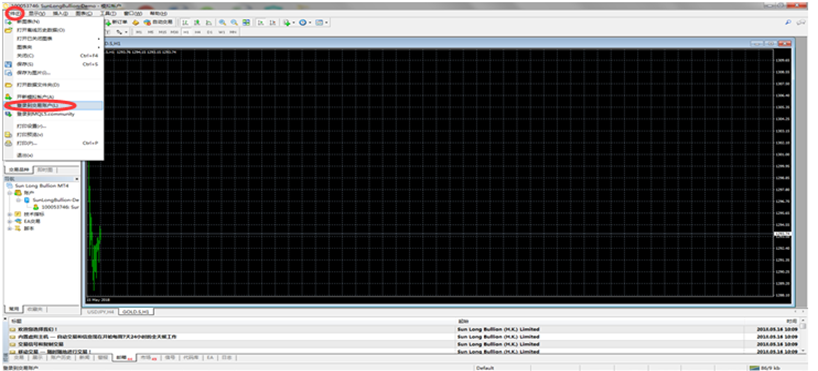Image resolution: width=818 pixels, height=371 pixels.
Task: Expand the EA trading tree node
Action: point(9,221)
